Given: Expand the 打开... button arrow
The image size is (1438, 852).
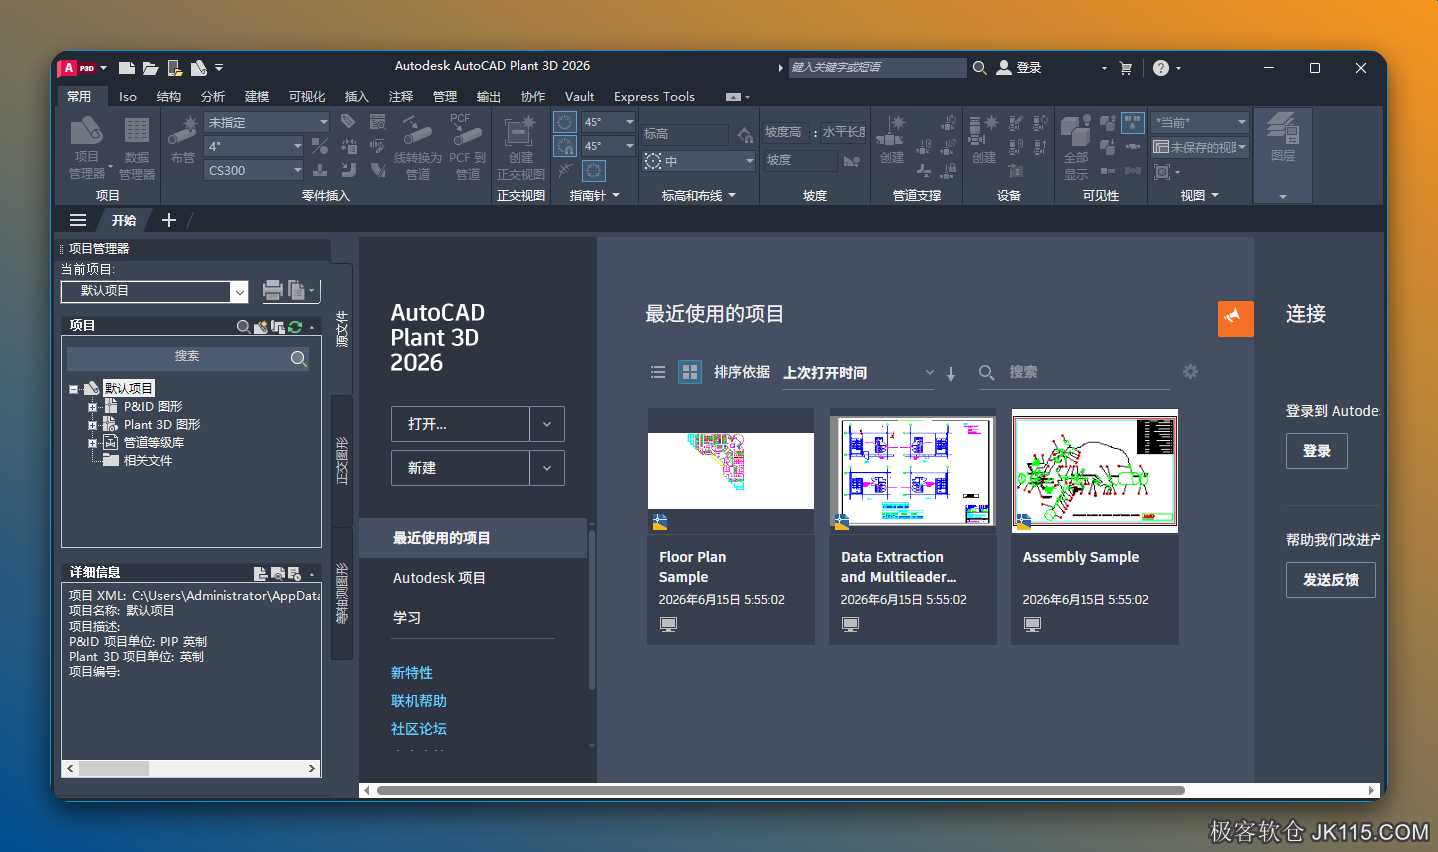Looking at the screenshot, I should click(x=547, y=424).
